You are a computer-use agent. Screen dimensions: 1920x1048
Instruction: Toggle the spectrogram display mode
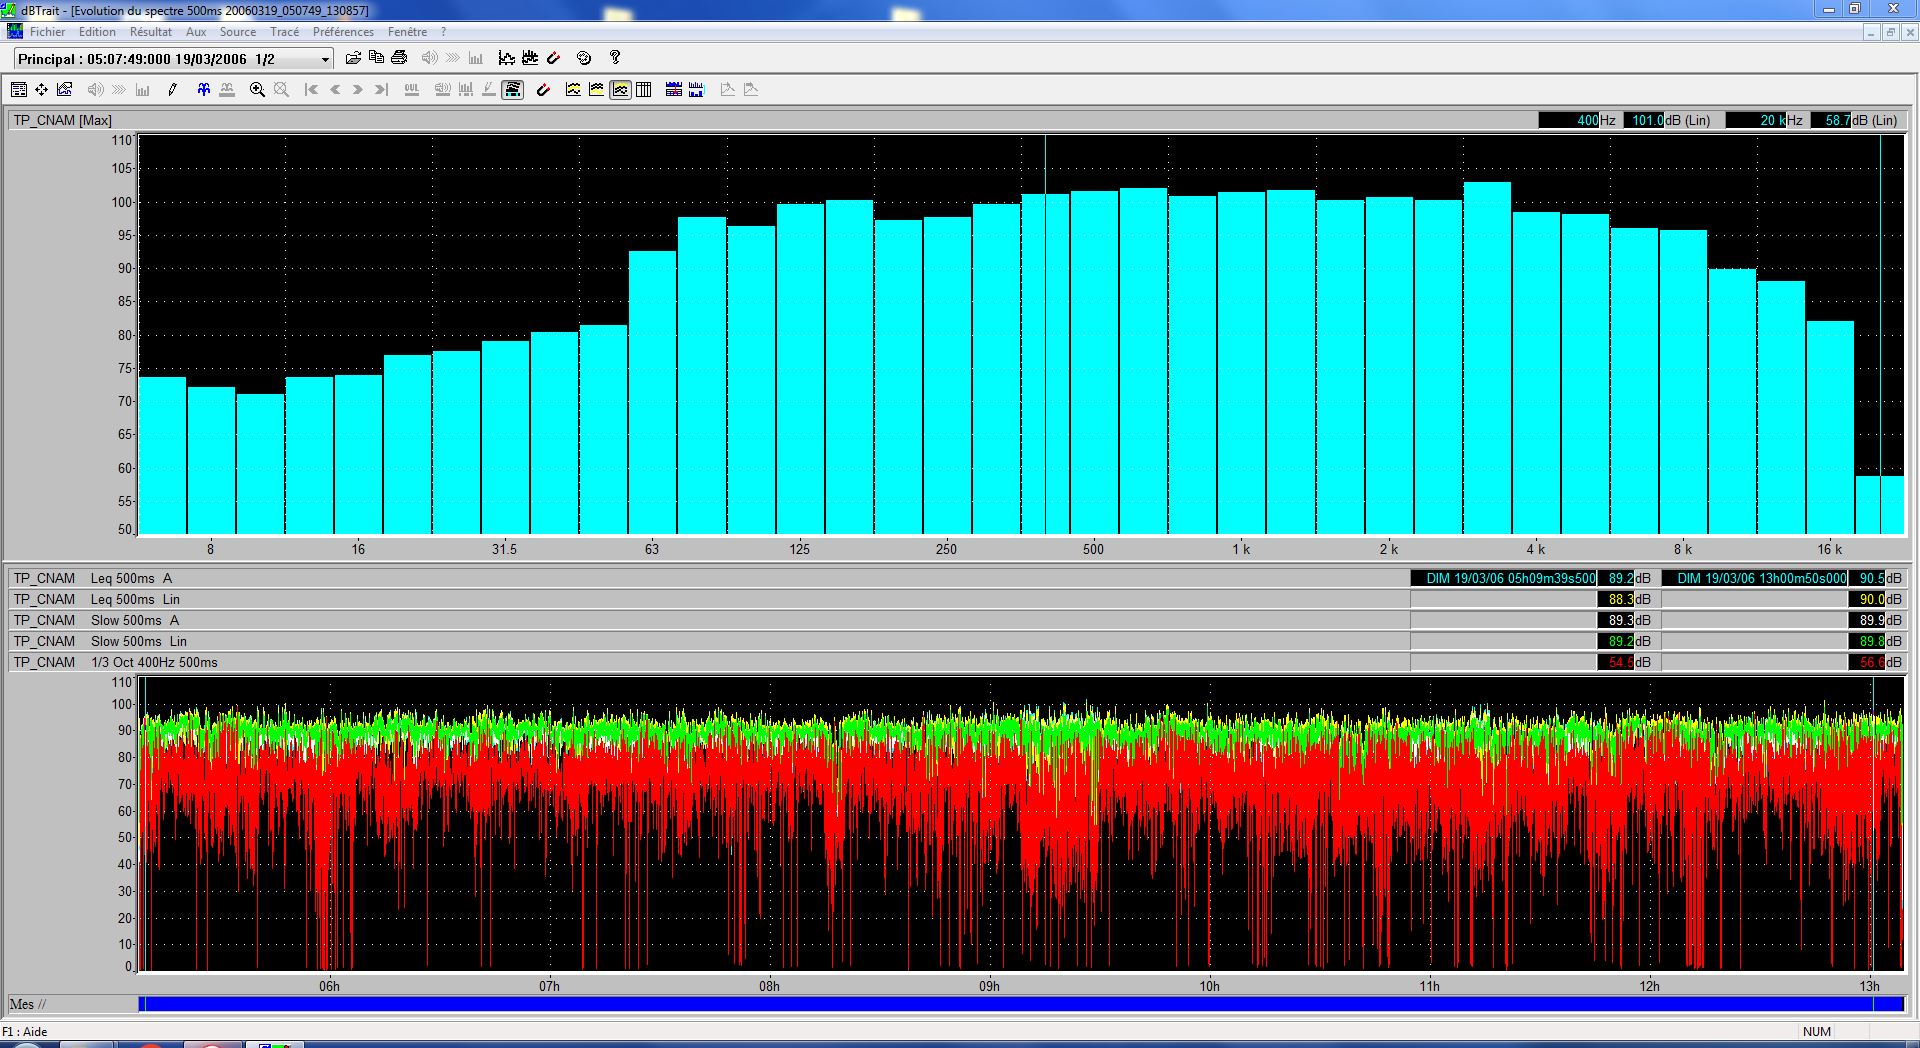tap(513, 89)
